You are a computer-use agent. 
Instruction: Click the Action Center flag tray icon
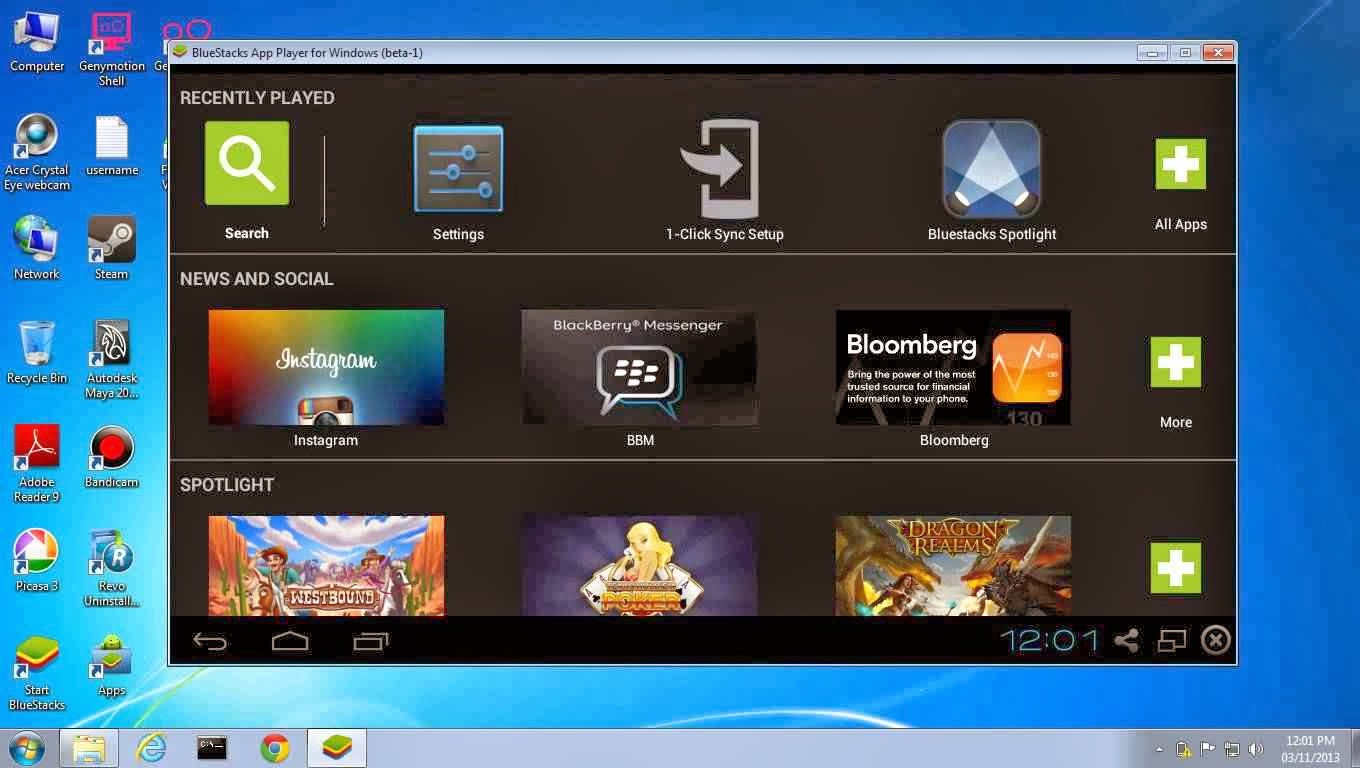(x=1208, y=749)
